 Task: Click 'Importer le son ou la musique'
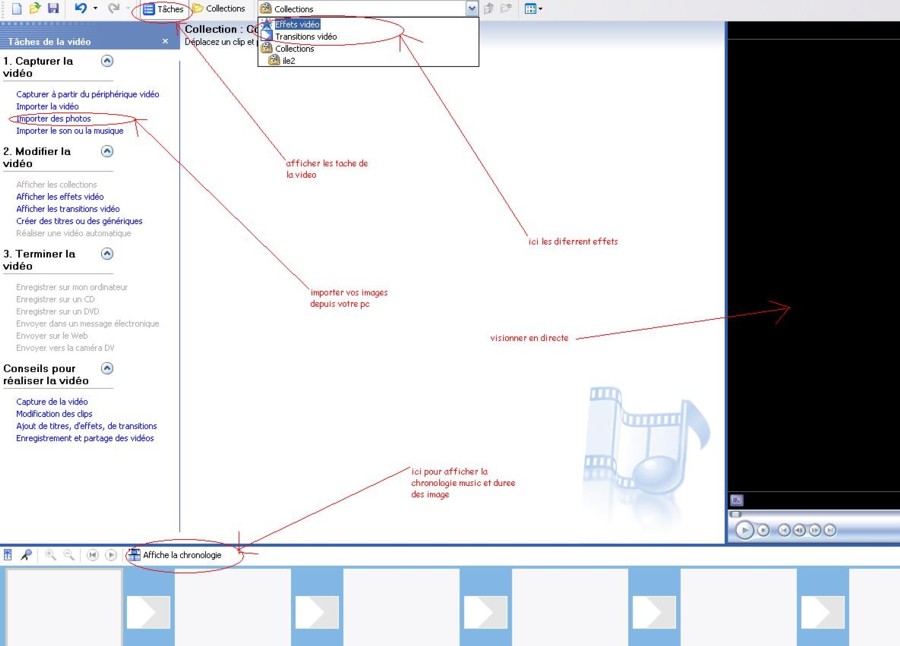(x=70, y=131)
